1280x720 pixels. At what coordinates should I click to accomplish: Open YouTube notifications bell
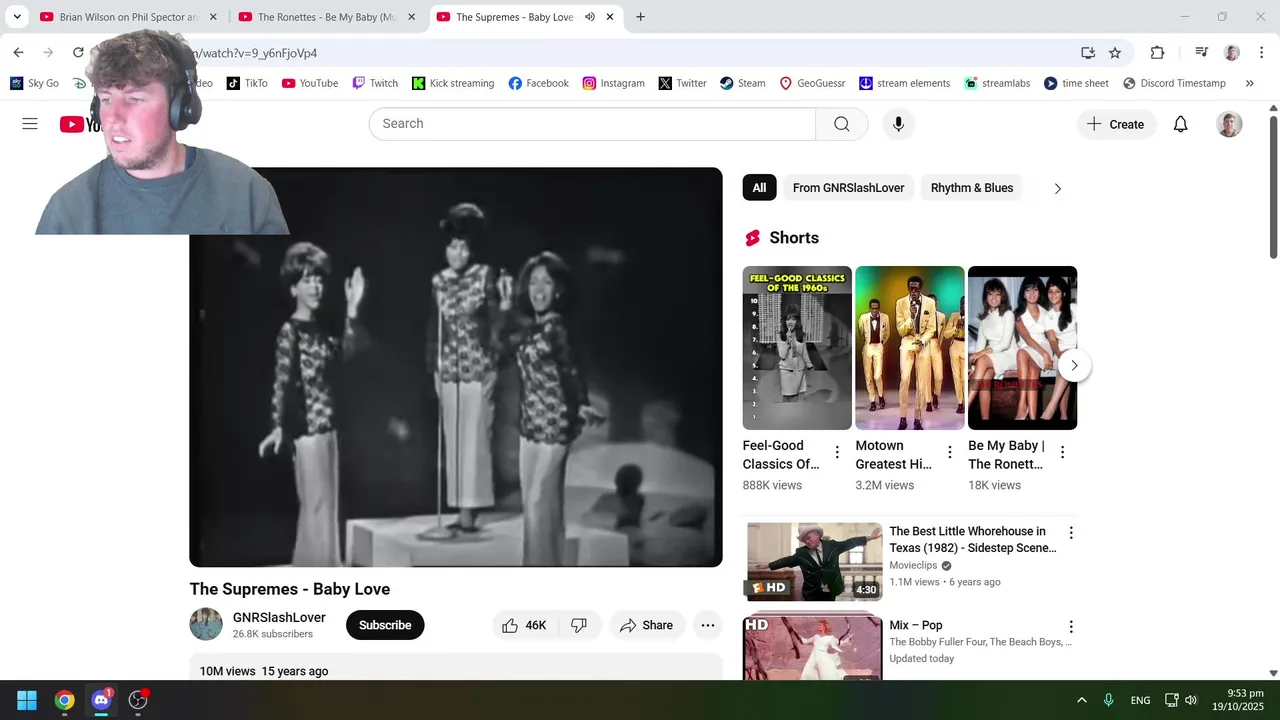(x=1180, y=124)
